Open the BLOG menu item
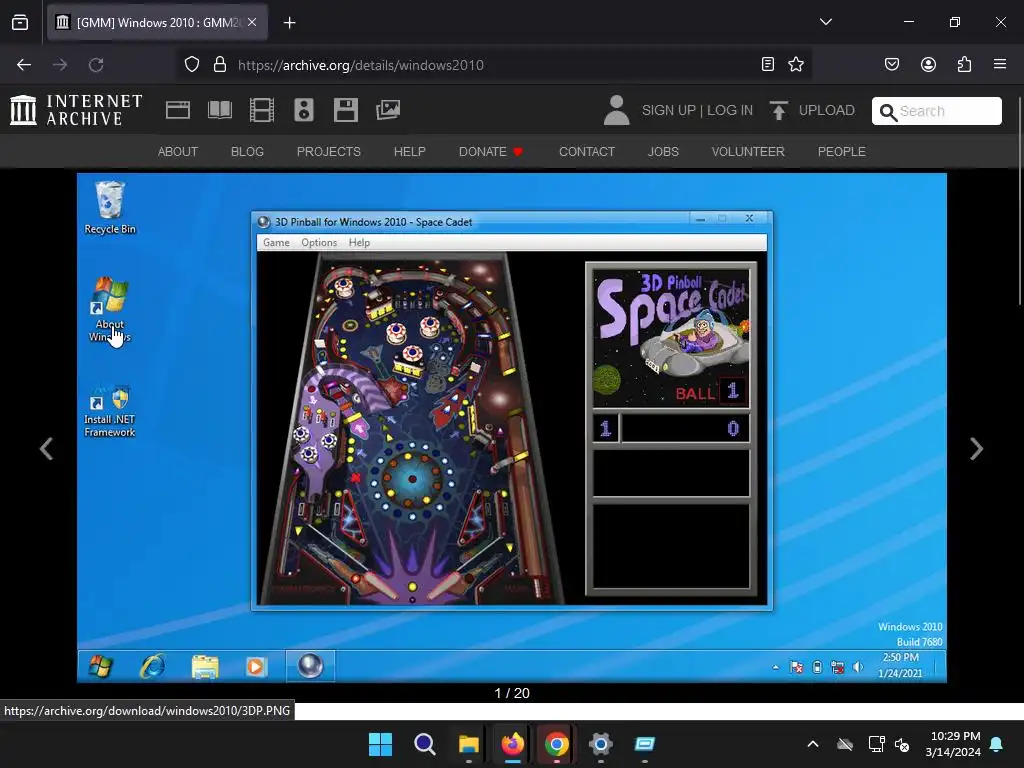 click(x=247, y=152)
